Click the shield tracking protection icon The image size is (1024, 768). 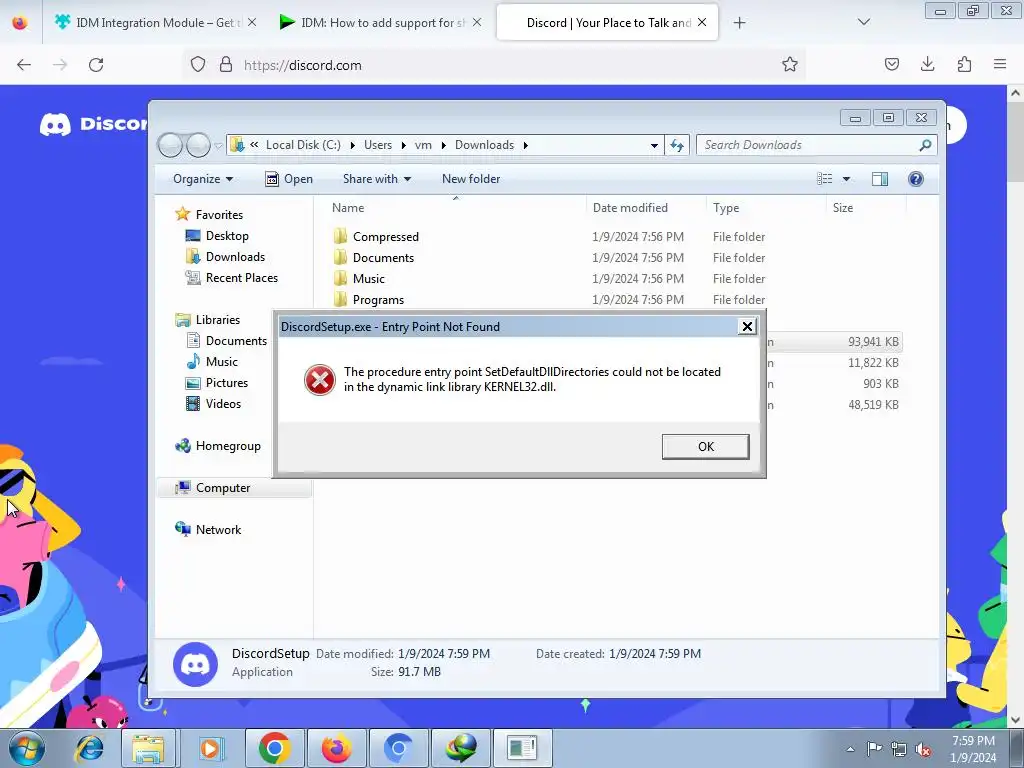[x=198, y=64]
